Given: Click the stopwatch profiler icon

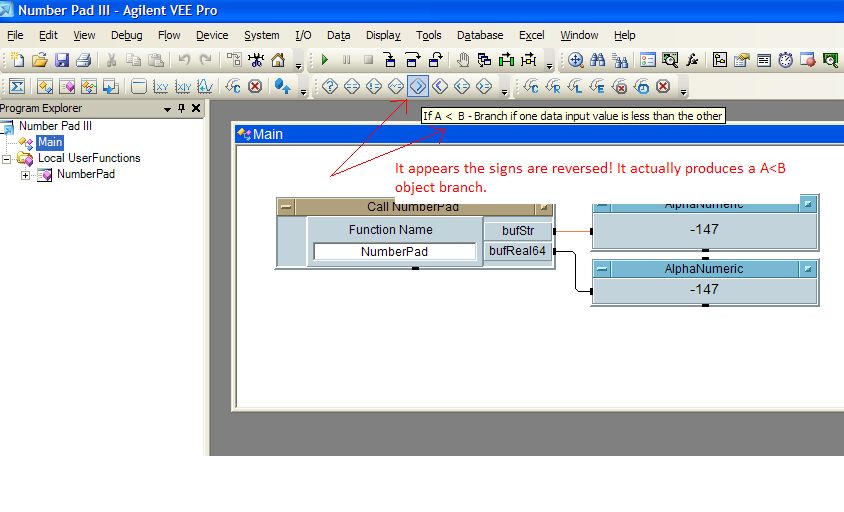Looking at the screenshot, I should coord(786,61).
